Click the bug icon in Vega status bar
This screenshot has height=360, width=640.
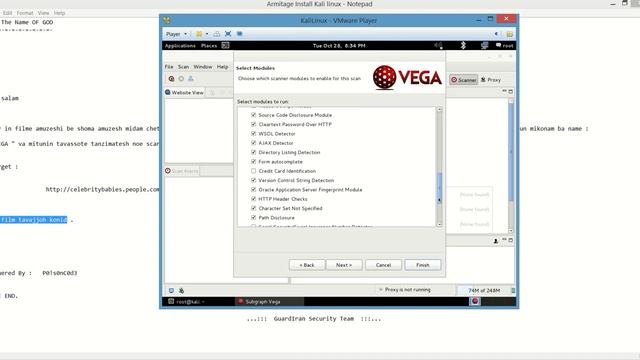(x=181, y=290)
